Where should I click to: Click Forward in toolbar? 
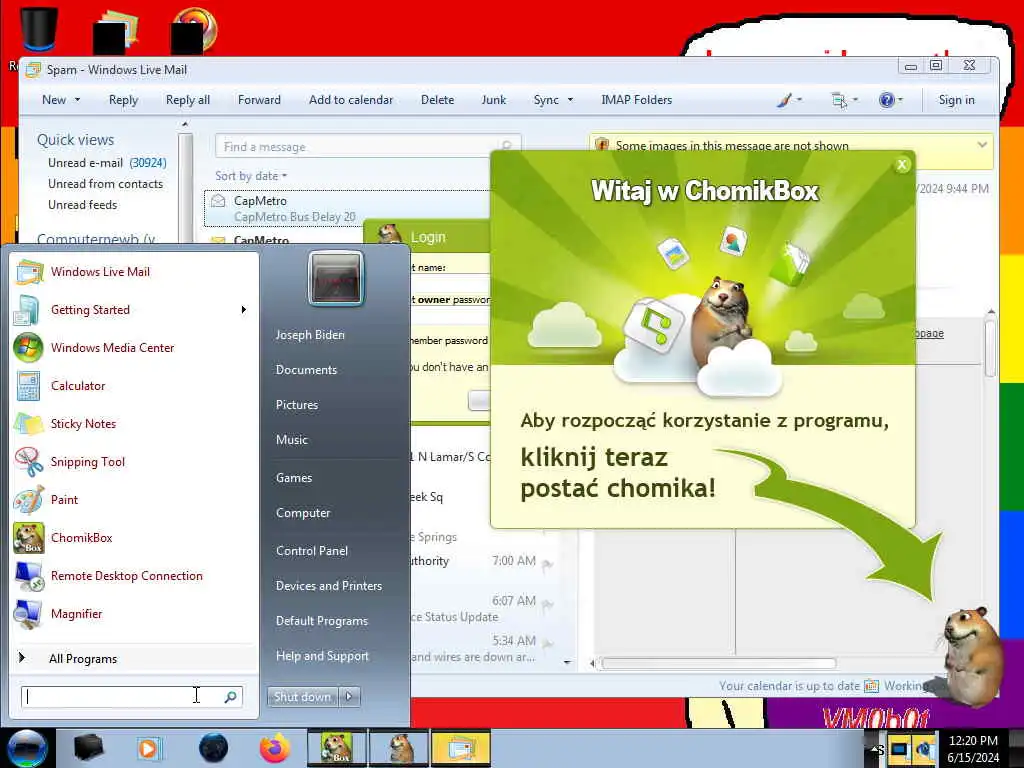(259, 100)
